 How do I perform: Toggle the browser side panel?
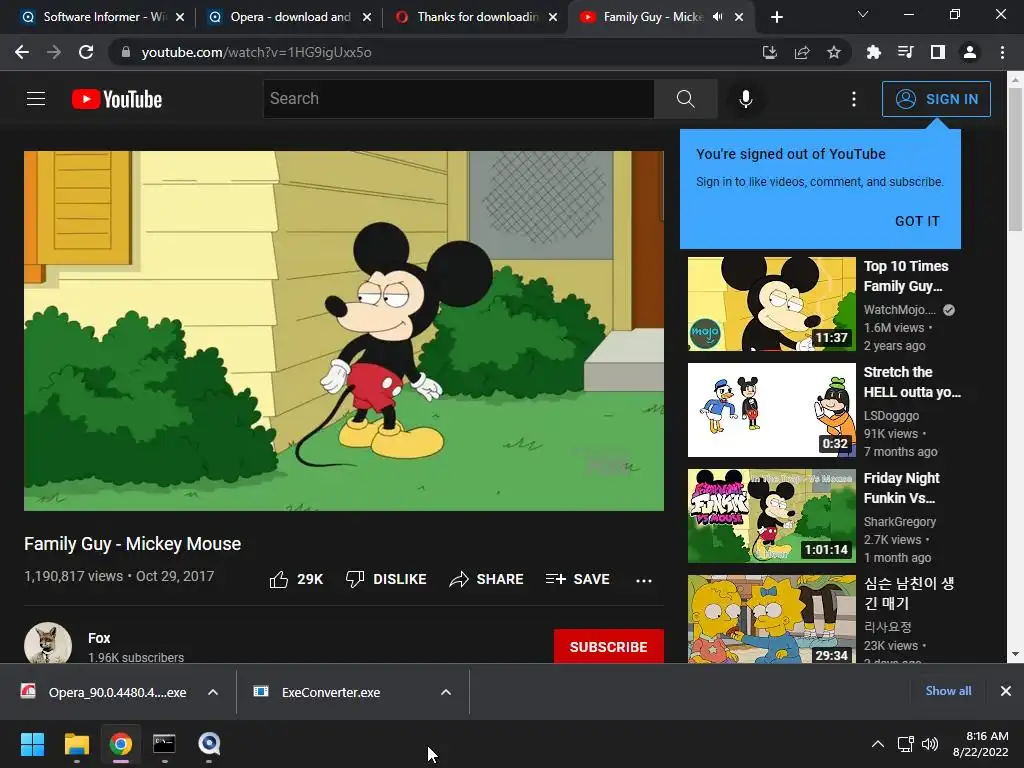tap(938, 52)
